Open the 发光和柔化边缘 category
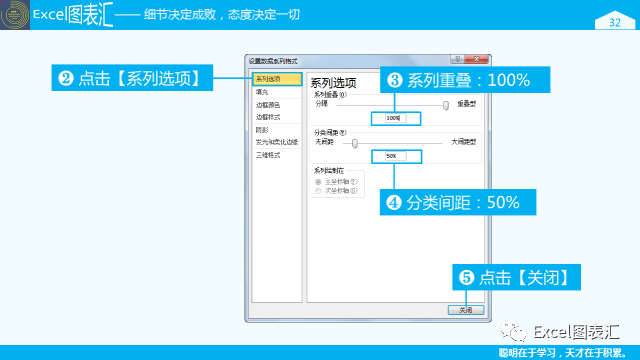 click(x=277, y=142)
